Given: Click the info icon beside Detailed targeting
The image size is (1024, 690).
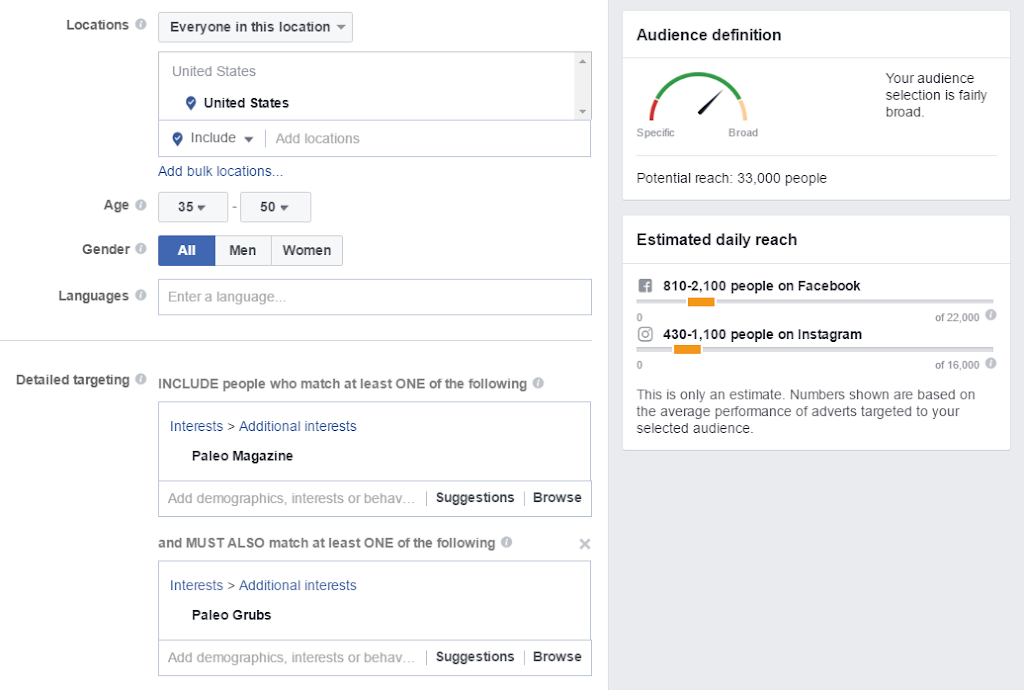Looking at the screenshot, I should (140, 379).
